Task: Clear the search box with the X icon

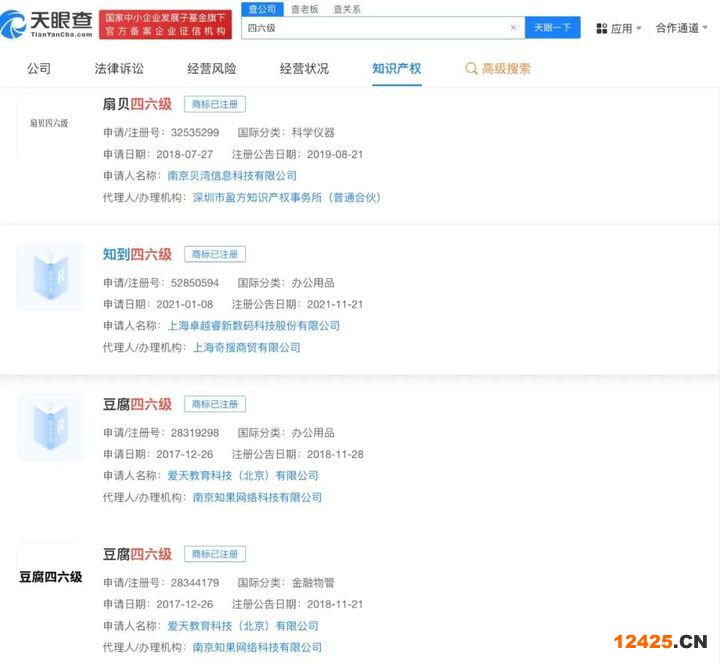Action: click(x=513, y=28)
